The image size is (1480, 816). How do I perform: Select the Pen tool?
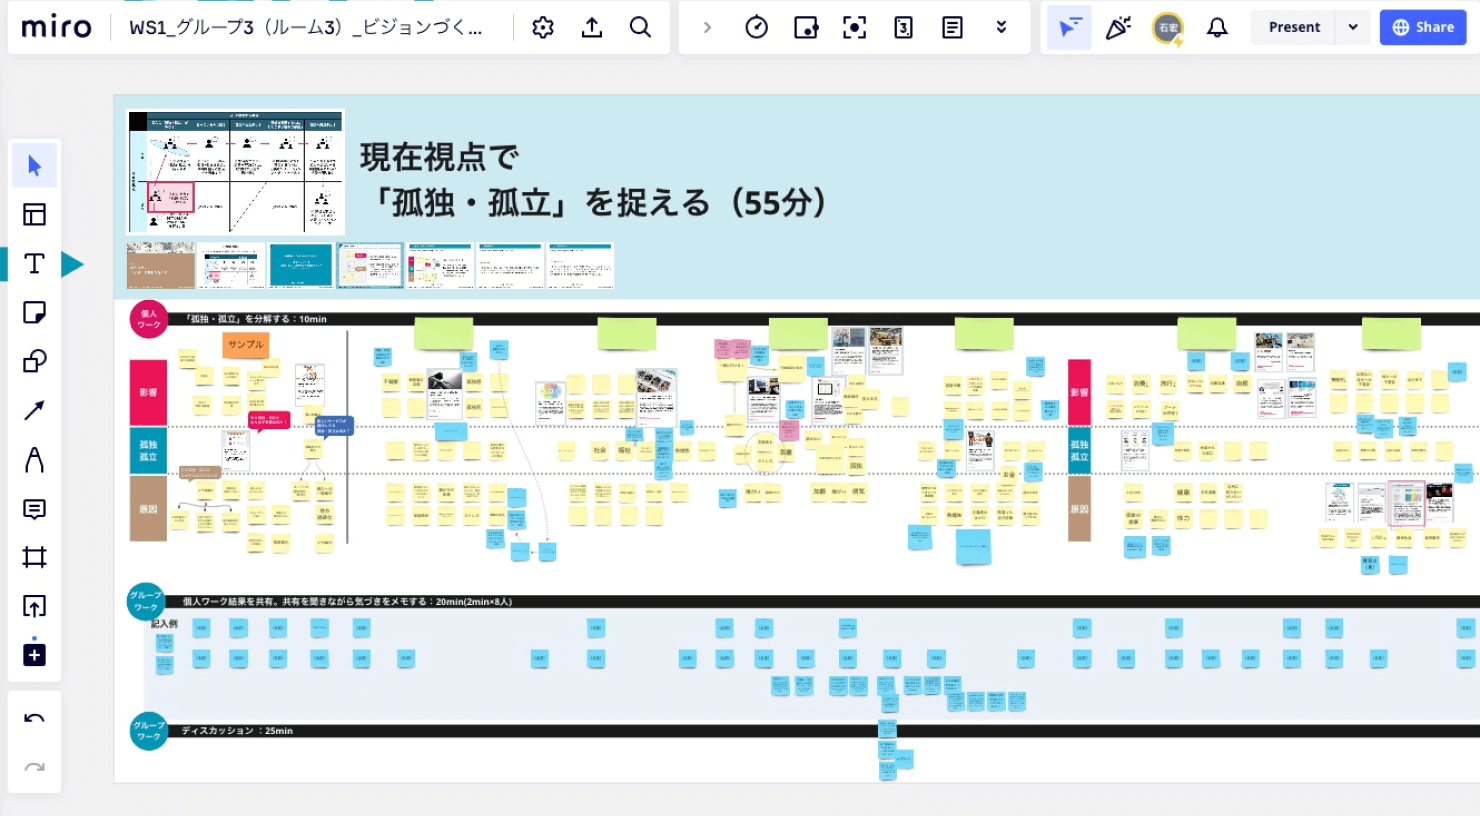35,459
